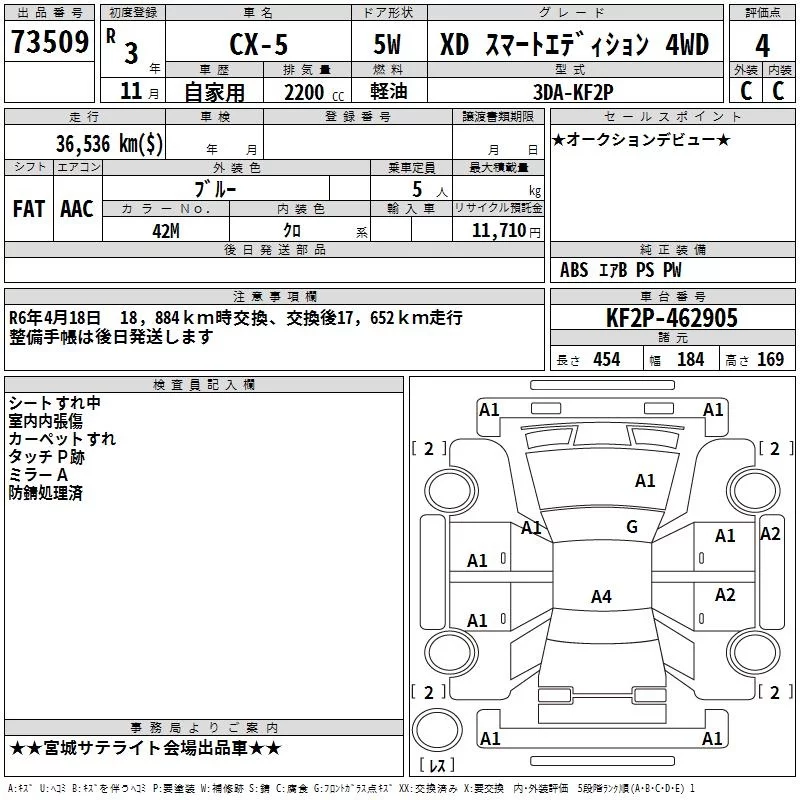The width and height of the screenshot is (800, 800).
Task: Click office notice ★★宮城サテライト会場出品車★★
Action: [145, 748]
